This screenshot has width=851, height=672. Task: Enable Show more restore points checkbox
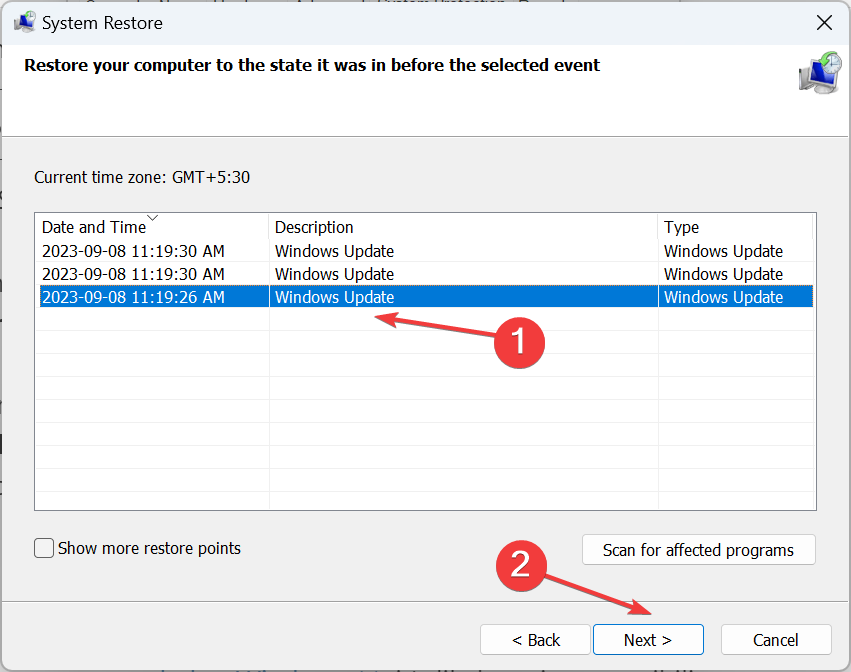tap(44, 548)
